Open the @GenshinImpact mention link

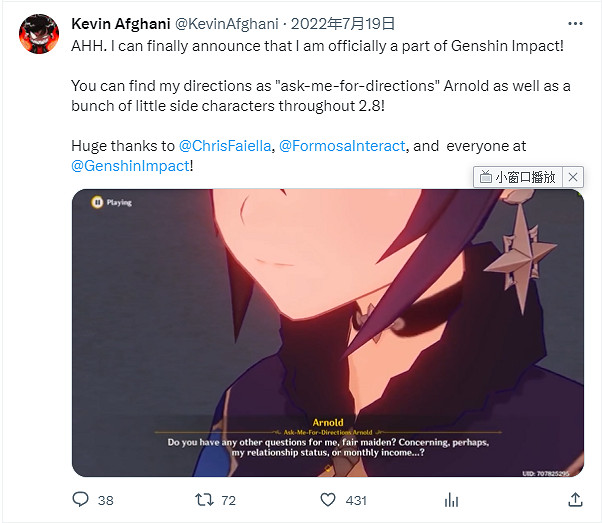point(130,166)
